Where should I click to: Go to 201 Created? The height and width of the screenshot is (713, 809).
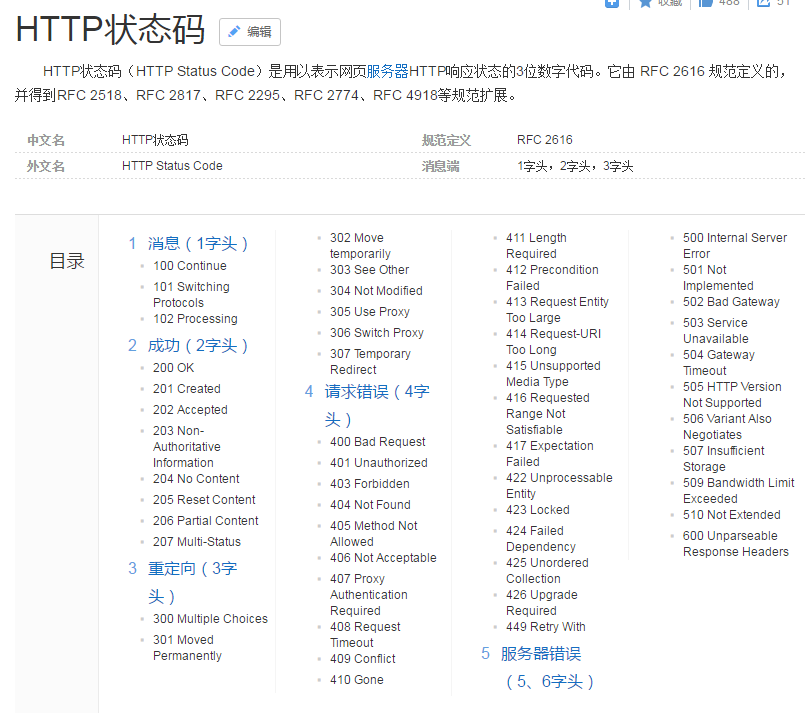point(186,389)
